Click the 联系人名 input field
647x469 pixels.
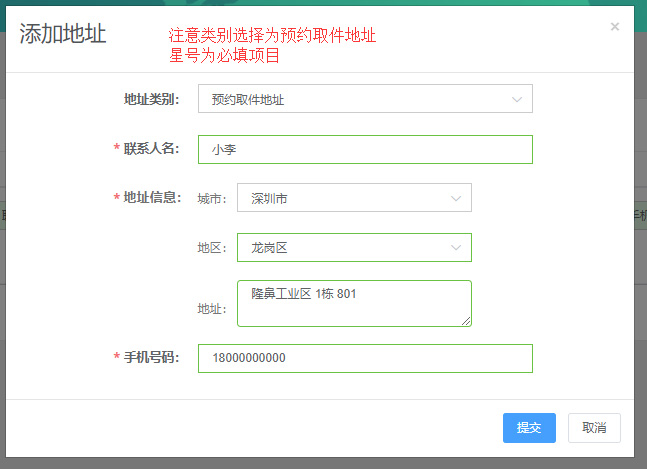point(365,149)
